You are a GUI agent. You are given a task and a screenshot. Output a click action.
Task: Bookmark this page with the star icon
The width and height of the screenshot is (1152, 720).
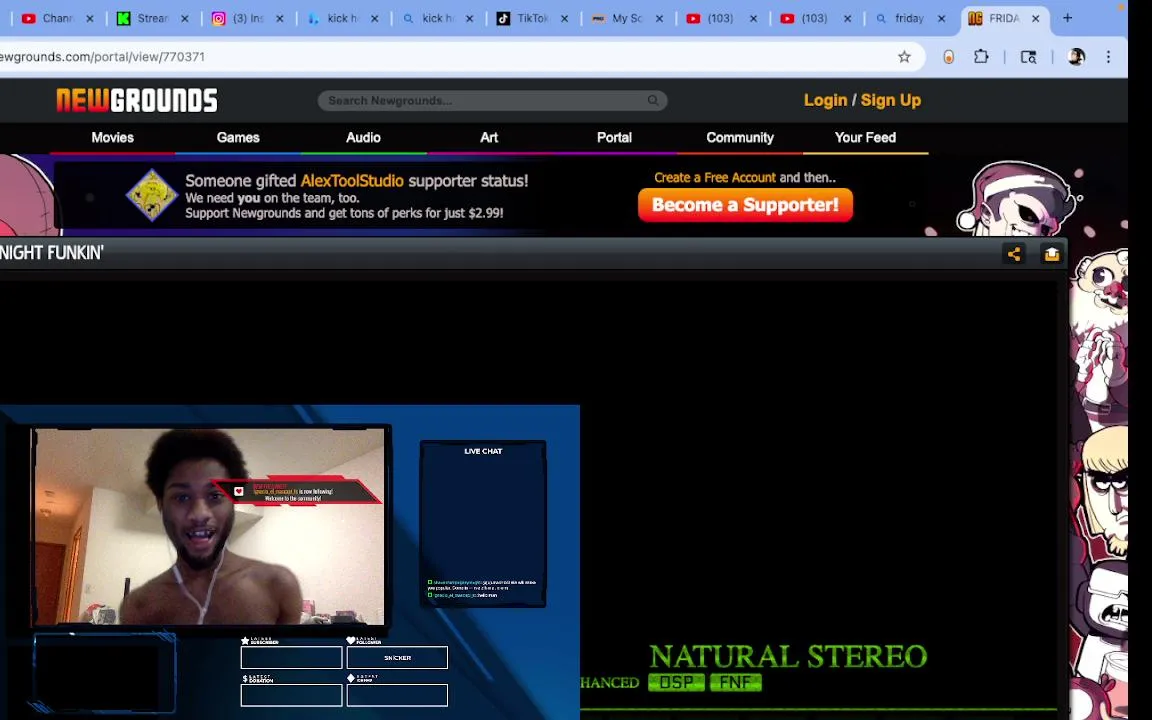[904, 57]
